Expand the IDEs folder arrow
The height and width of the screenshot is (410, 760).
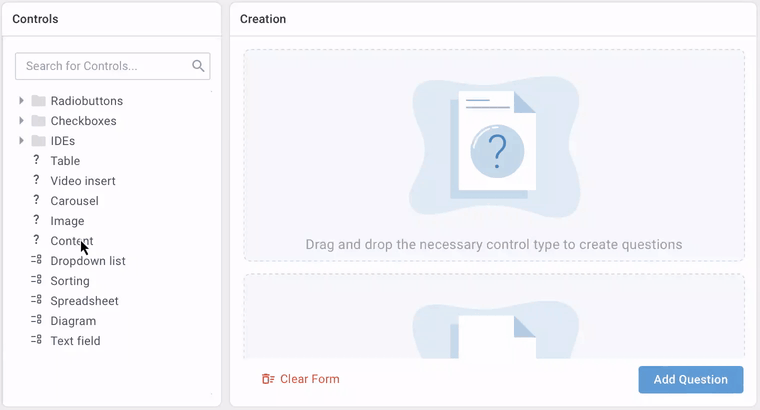coord(21,141)
